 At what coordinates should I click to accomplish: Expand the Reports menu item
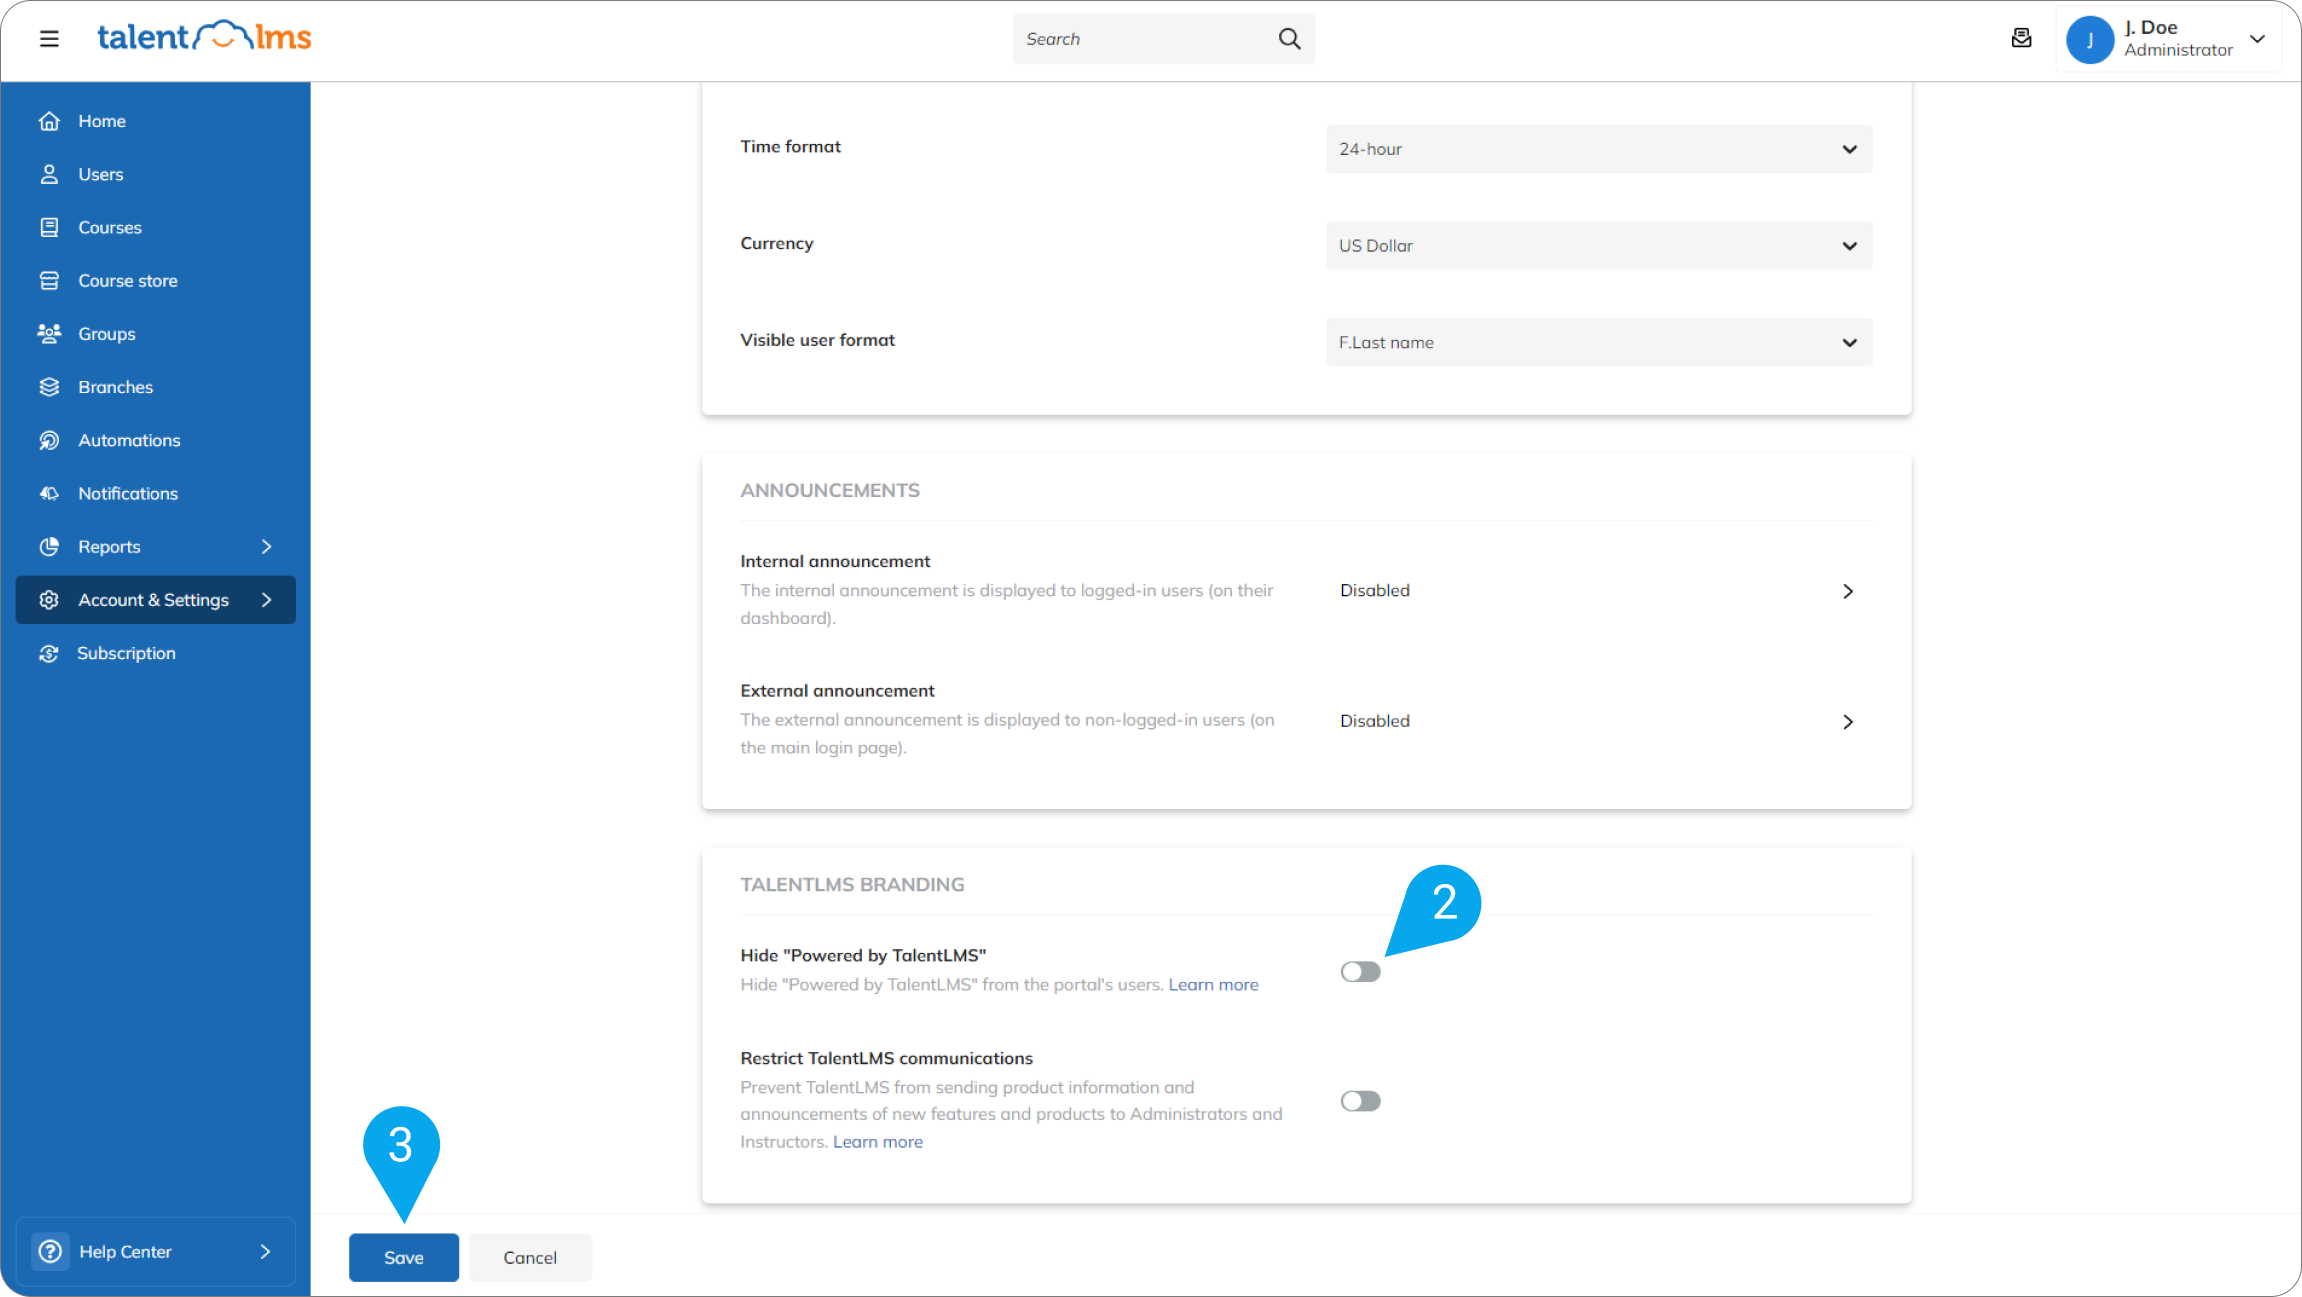(109, 546)
